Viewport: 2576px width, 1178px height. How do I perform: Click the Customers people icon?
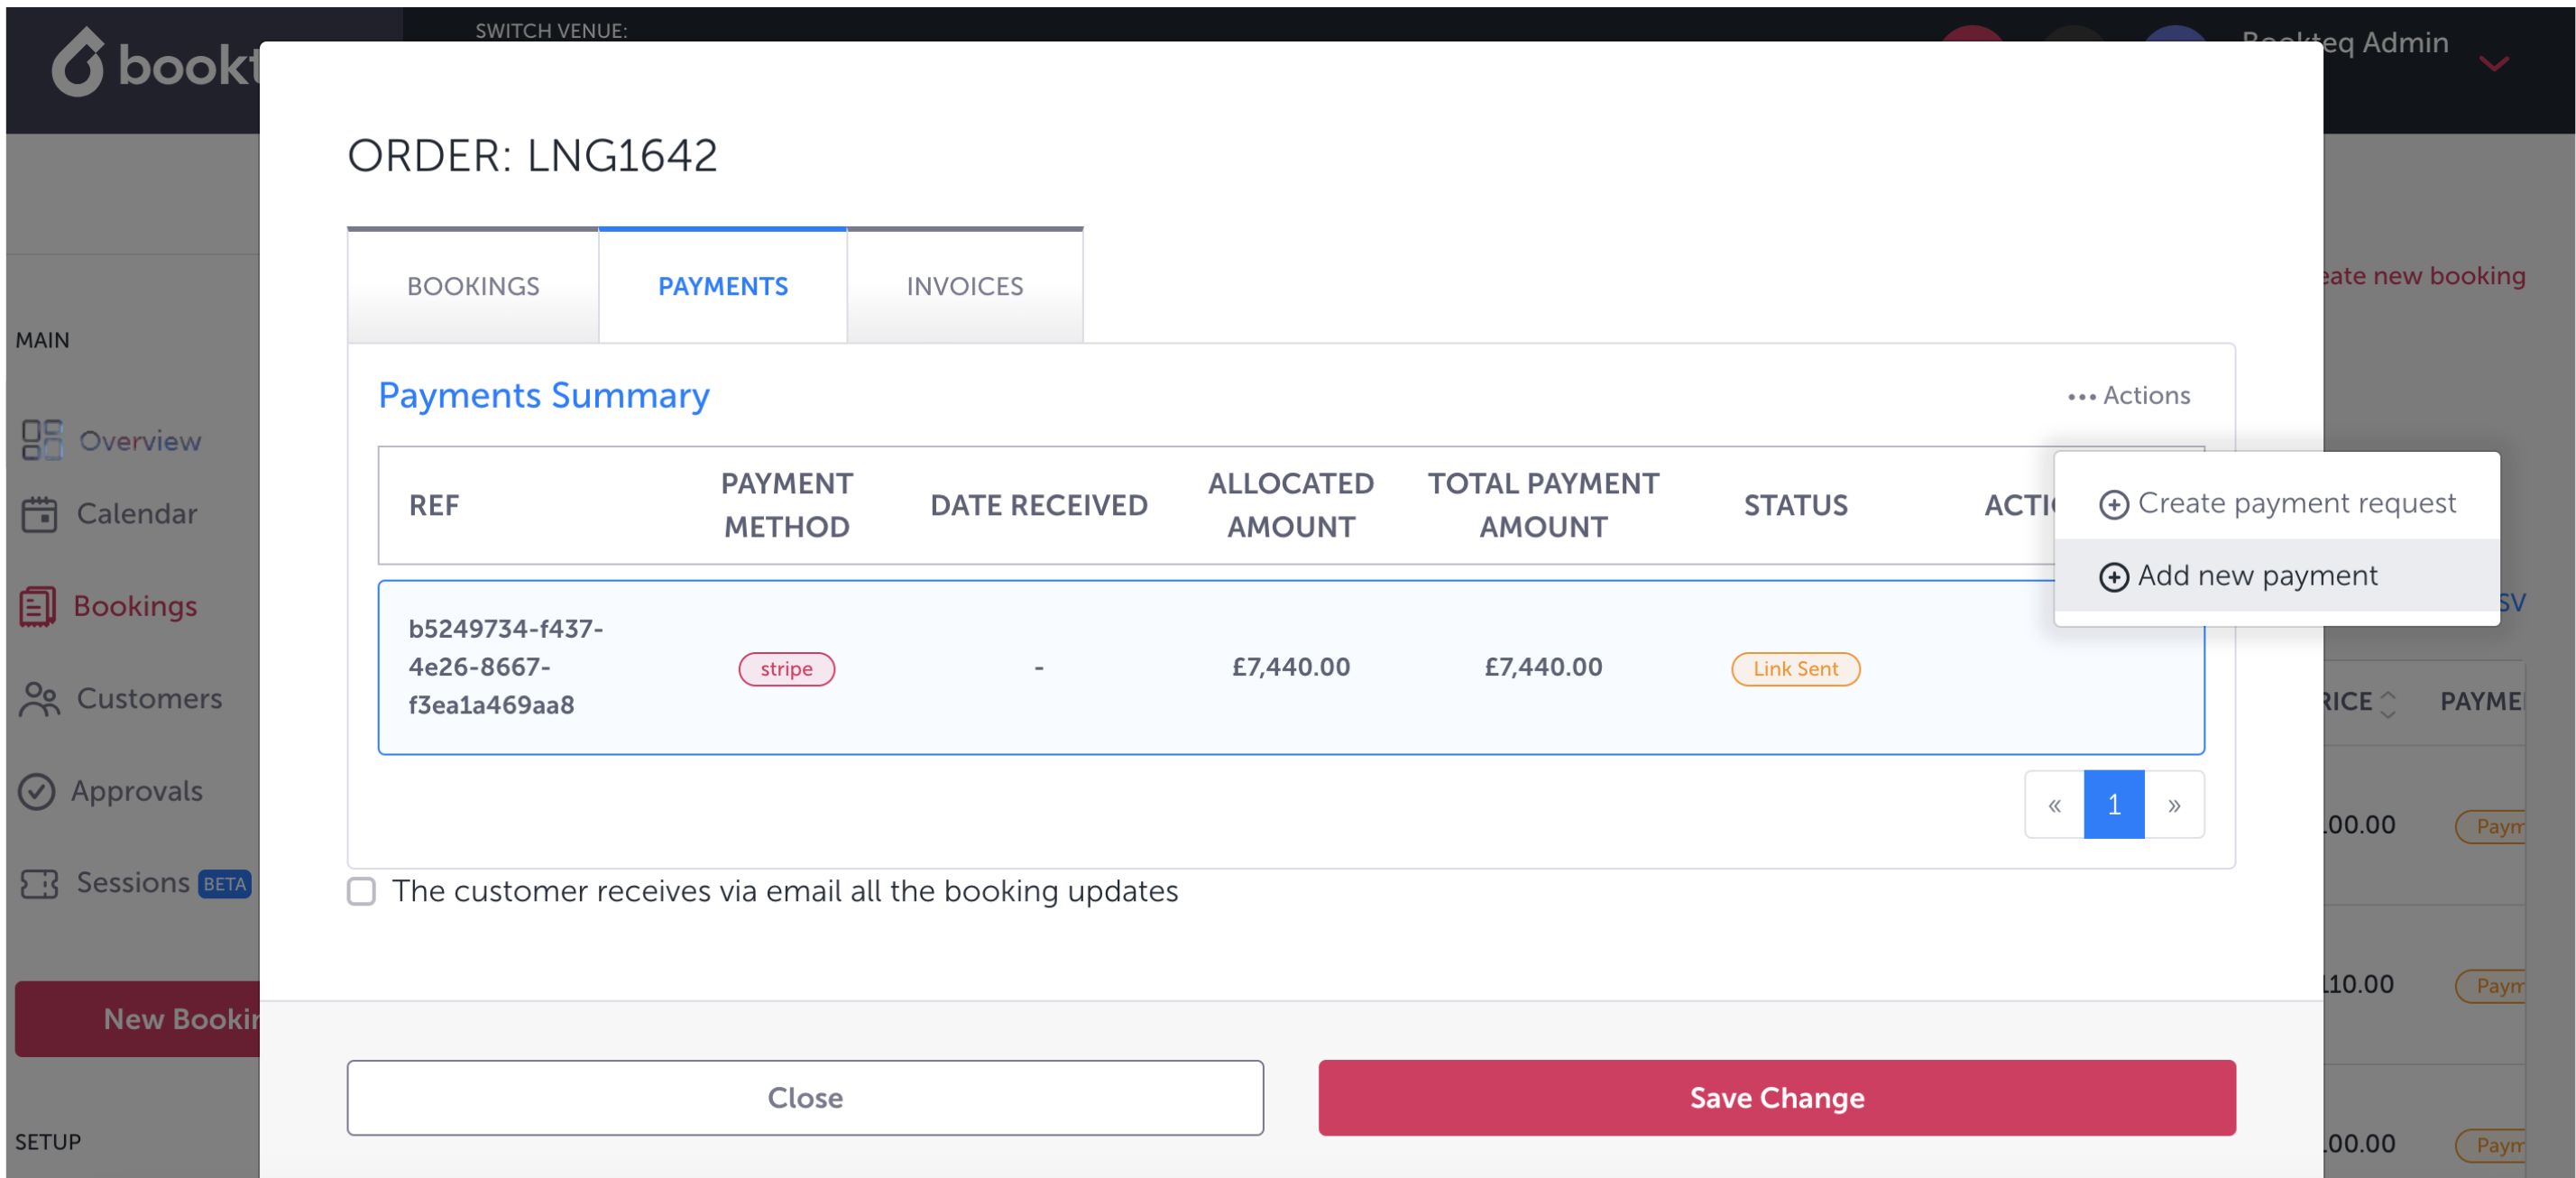(x=39, y=699)
